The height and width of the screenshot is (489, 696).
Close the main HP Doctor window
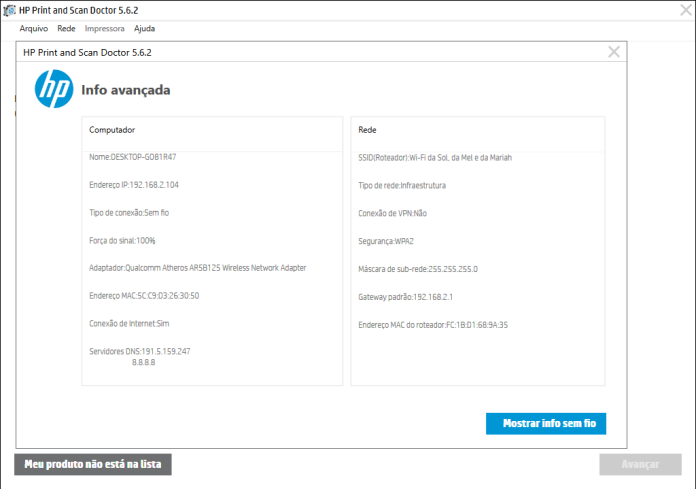tap(686, 10)
